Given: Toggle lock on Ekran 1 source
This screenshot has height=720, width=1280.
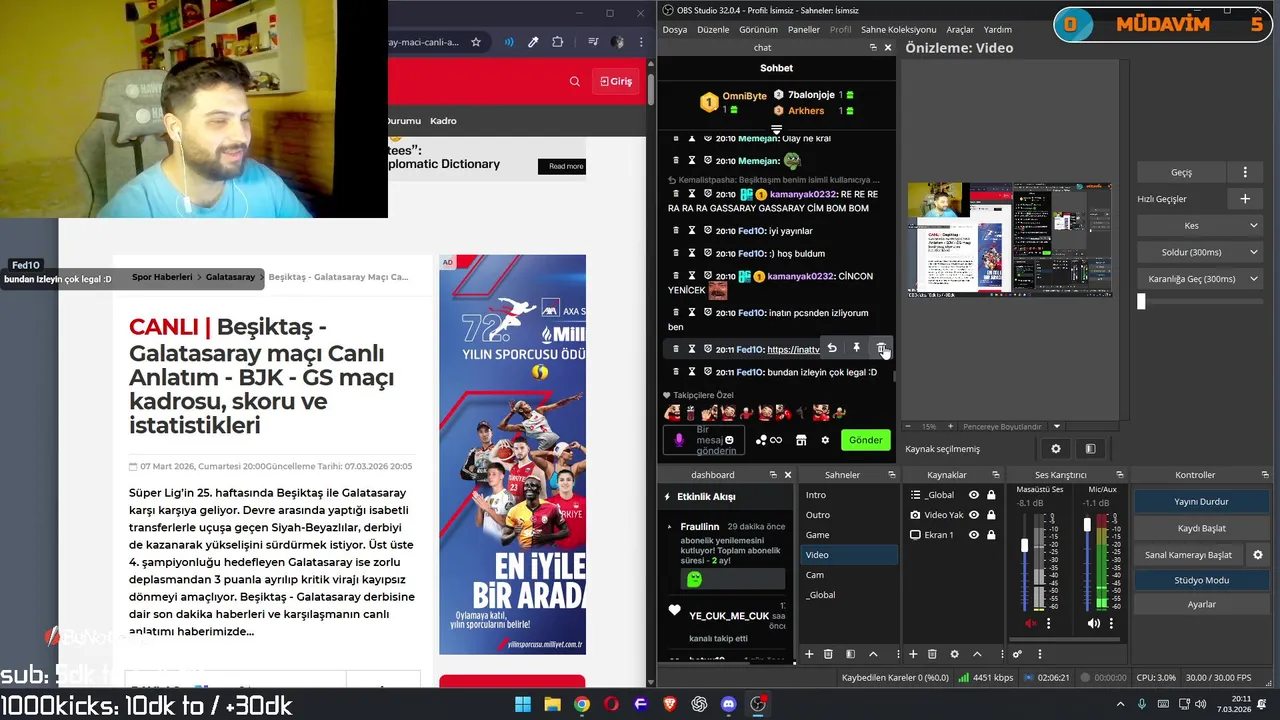Looking at the screenshot, I should [991, 535].
